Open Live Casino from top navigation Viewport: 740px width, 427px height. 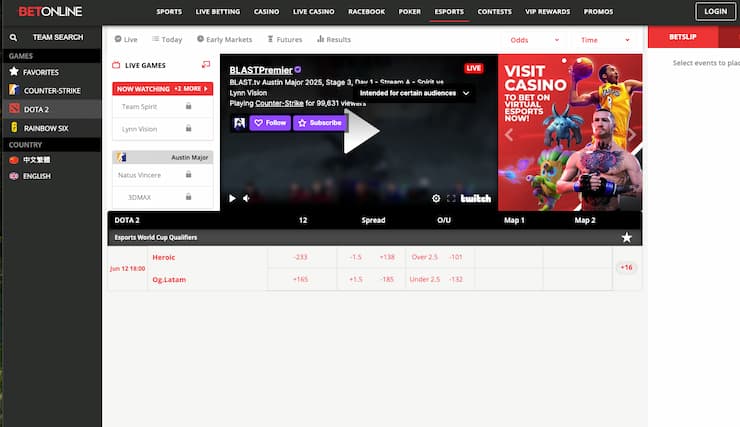(313, 12)
